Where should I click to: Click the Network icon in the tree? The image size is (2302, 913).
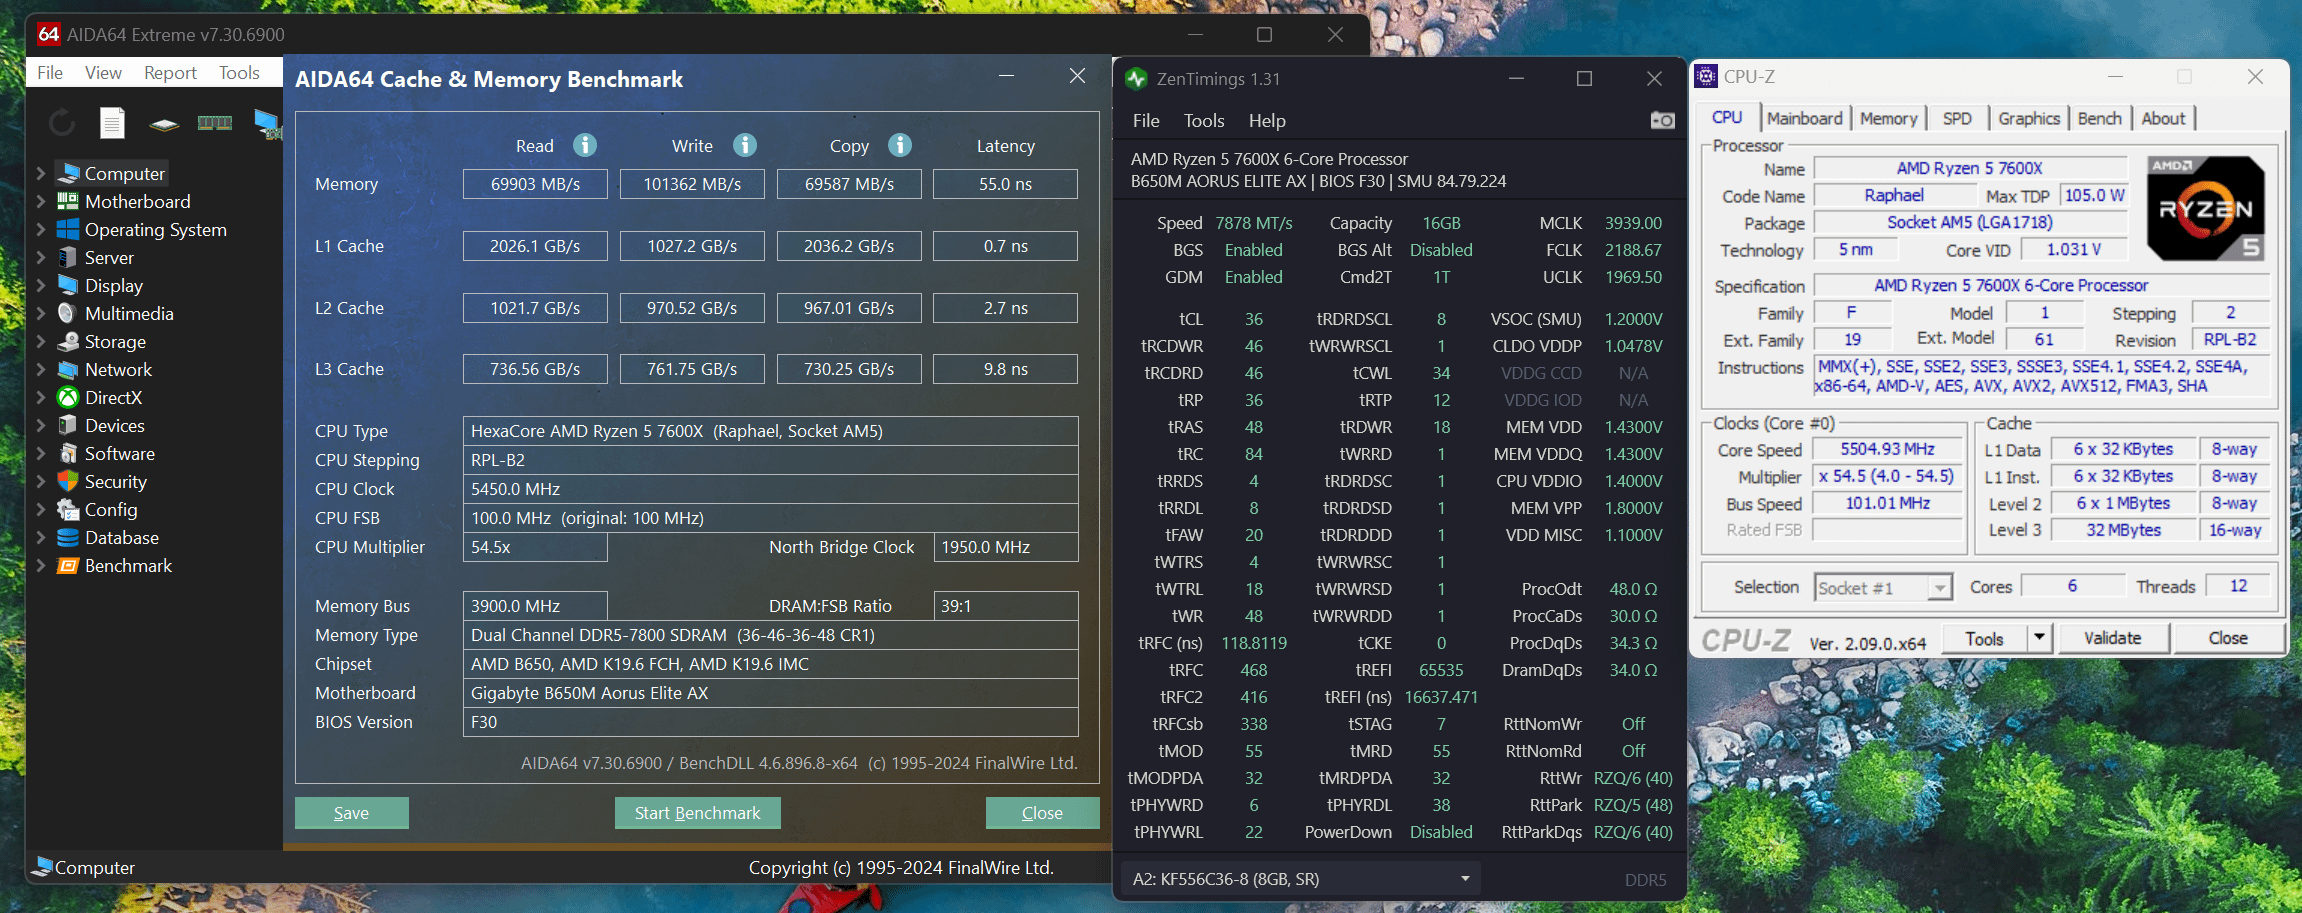click(68, 369)
